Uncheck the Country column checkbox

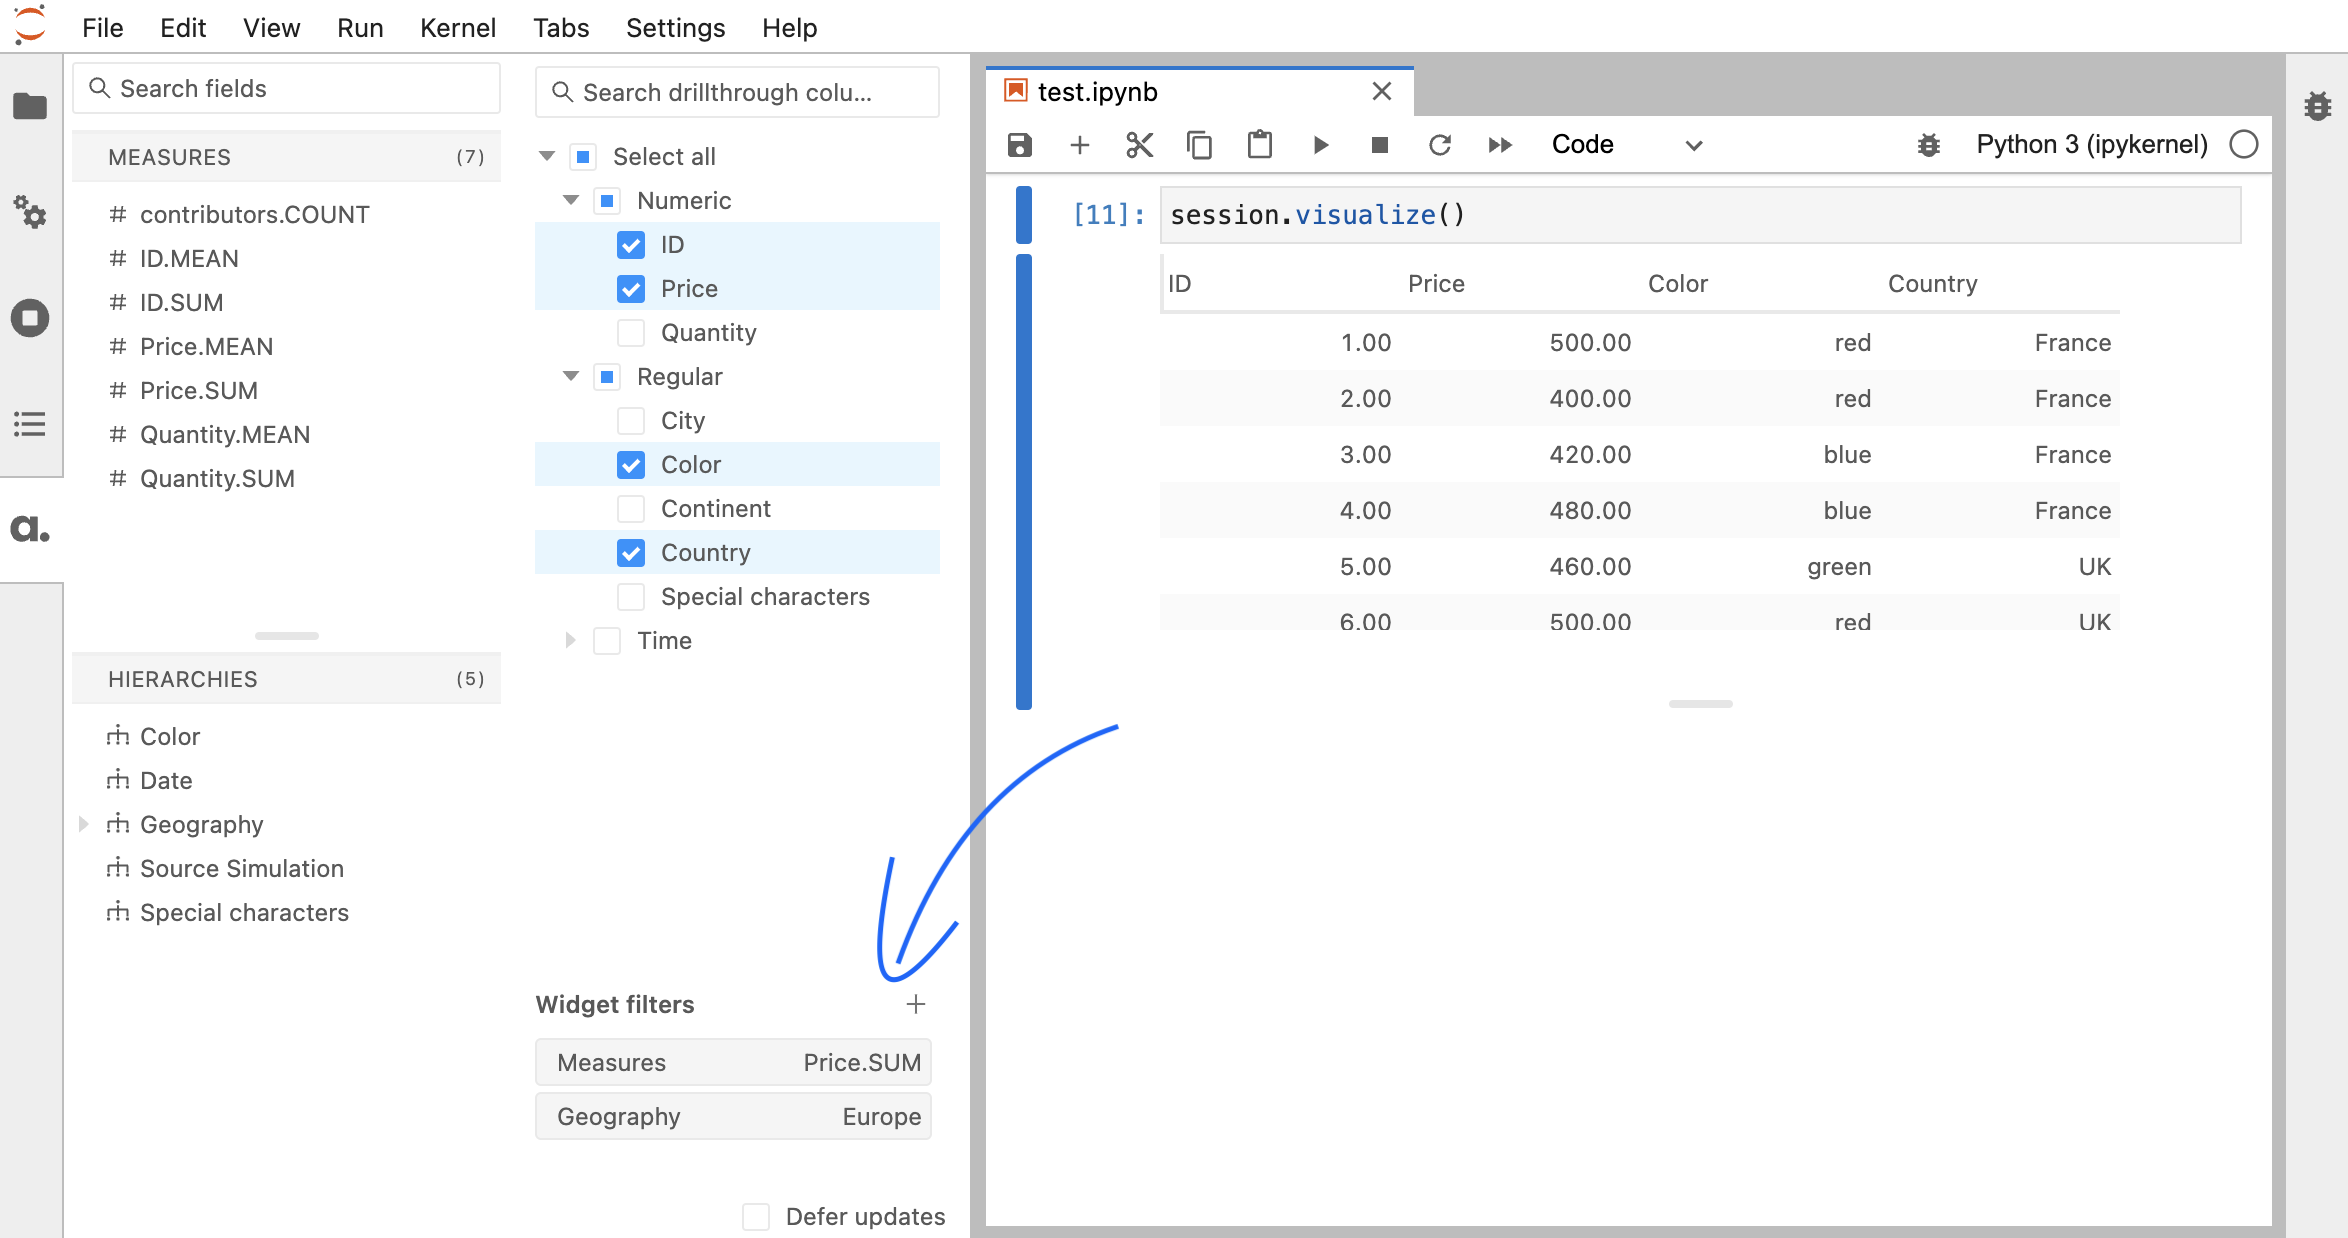pyautogui.click(x=631, y=553)
